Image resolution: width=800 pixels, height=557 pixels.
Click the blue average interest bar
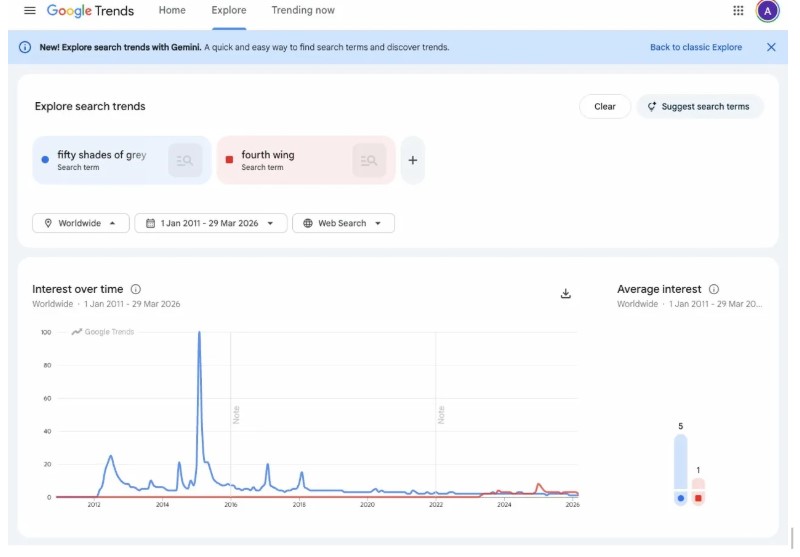(x=680, y=465)
